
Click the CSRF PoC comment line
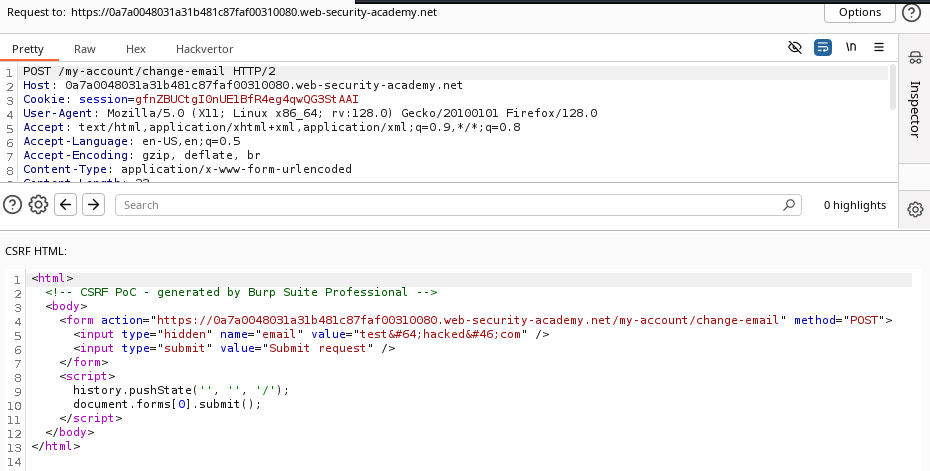click(241, 292)
